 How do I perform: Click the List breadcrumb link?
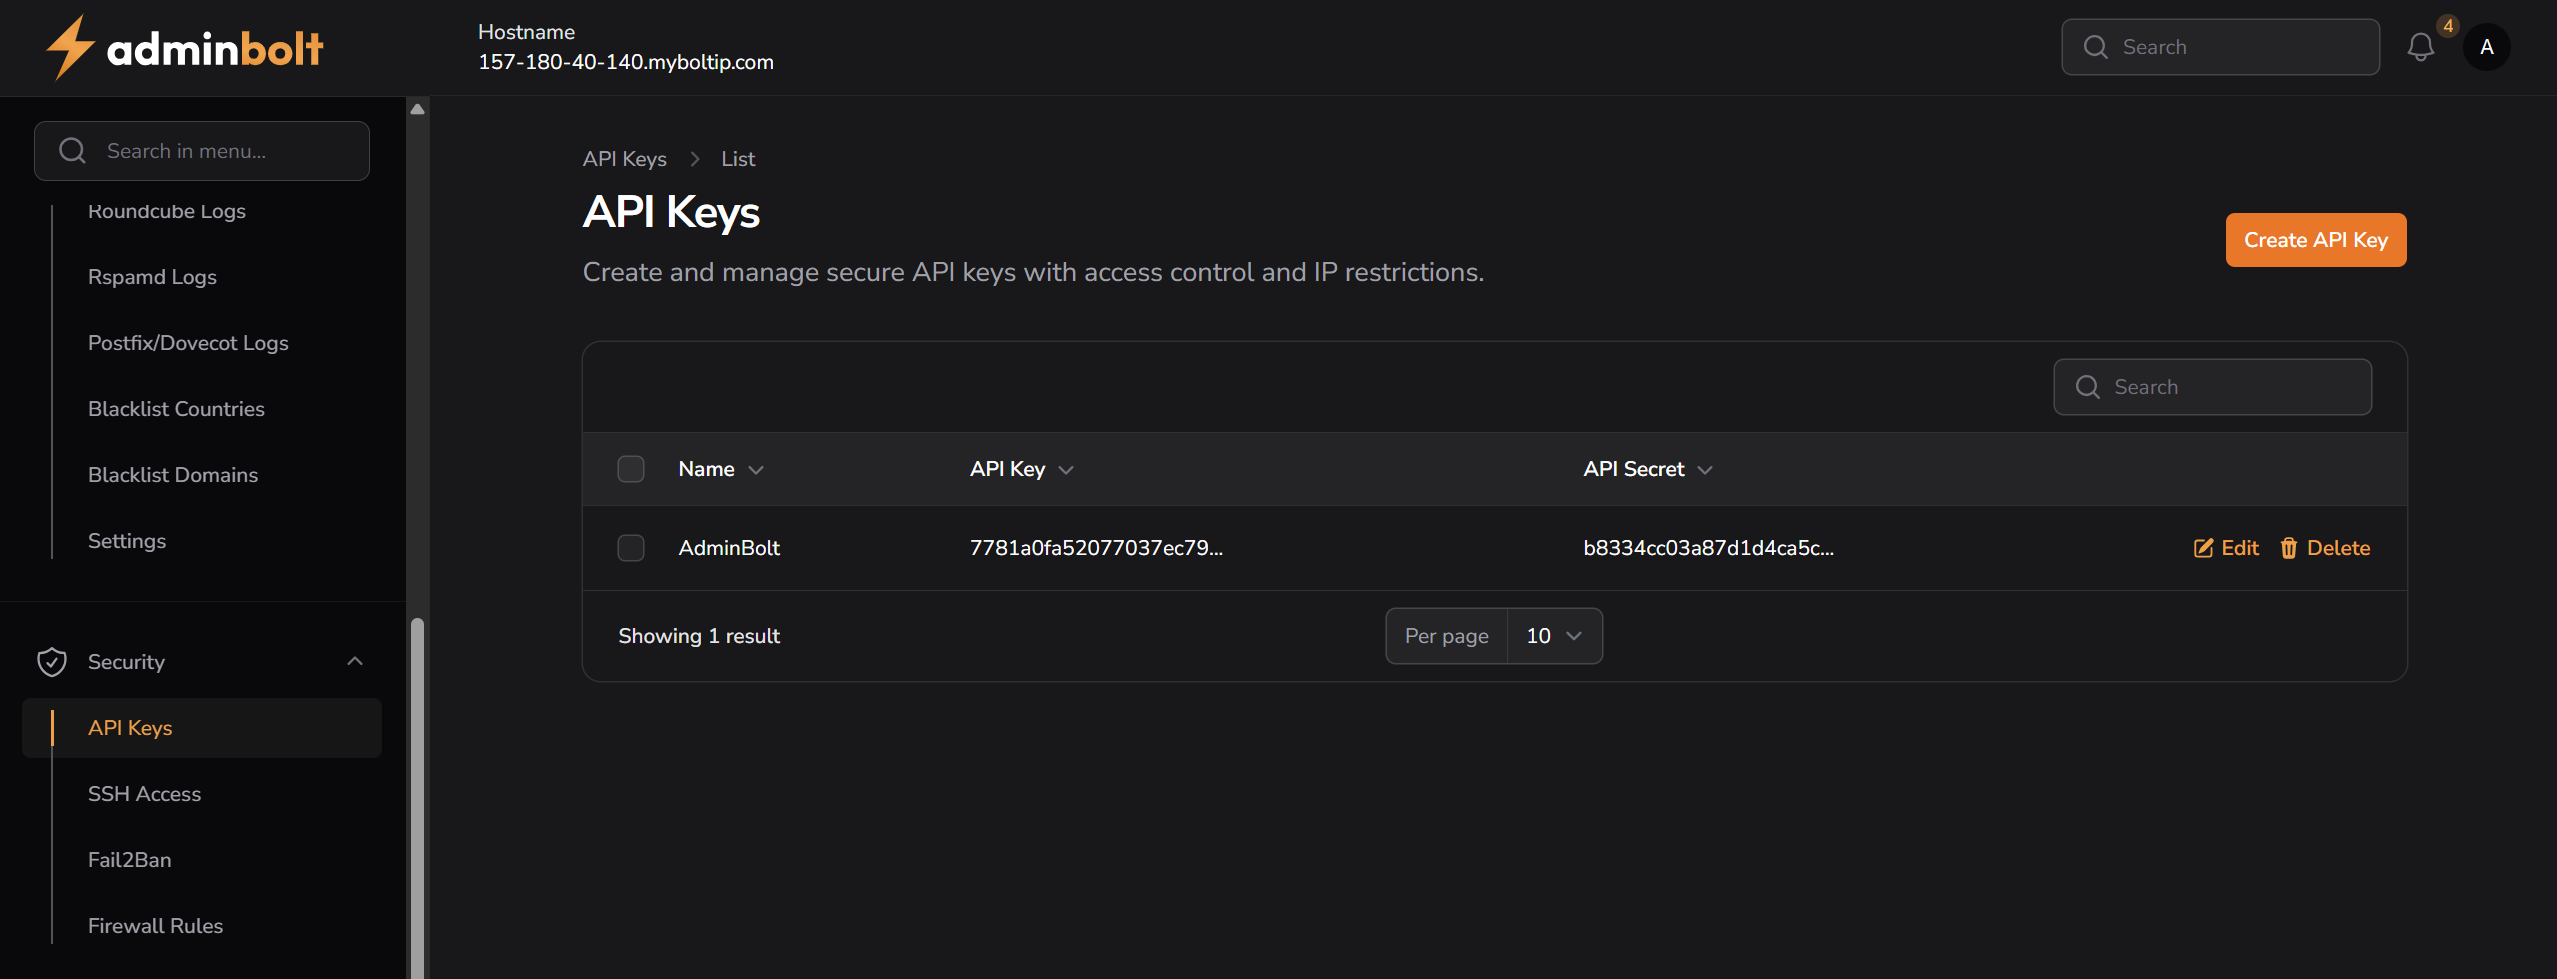737,158
